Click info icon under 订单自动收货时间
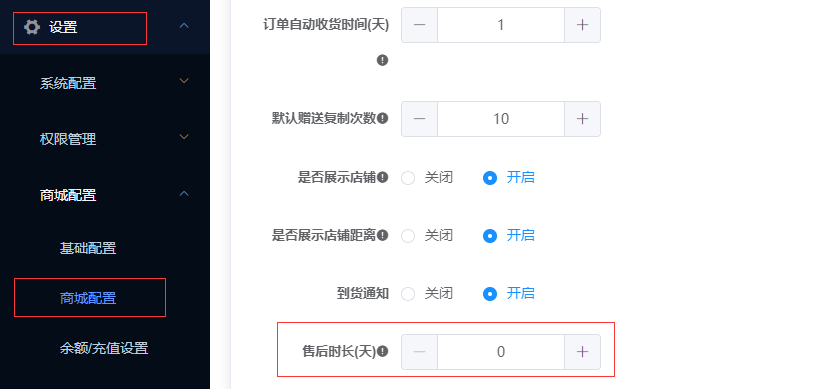Image resolution: width=833 pixels, height=389 pixels. point(382,60)
